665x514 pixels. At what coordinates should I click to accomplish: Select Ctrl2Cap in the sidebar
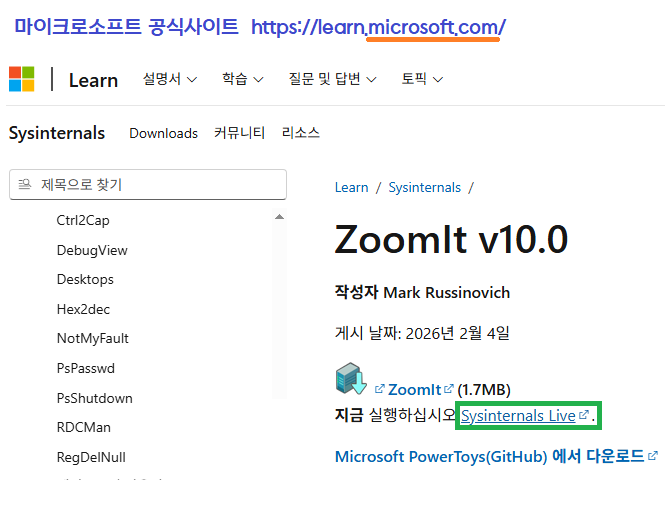[x=83, y=221]
